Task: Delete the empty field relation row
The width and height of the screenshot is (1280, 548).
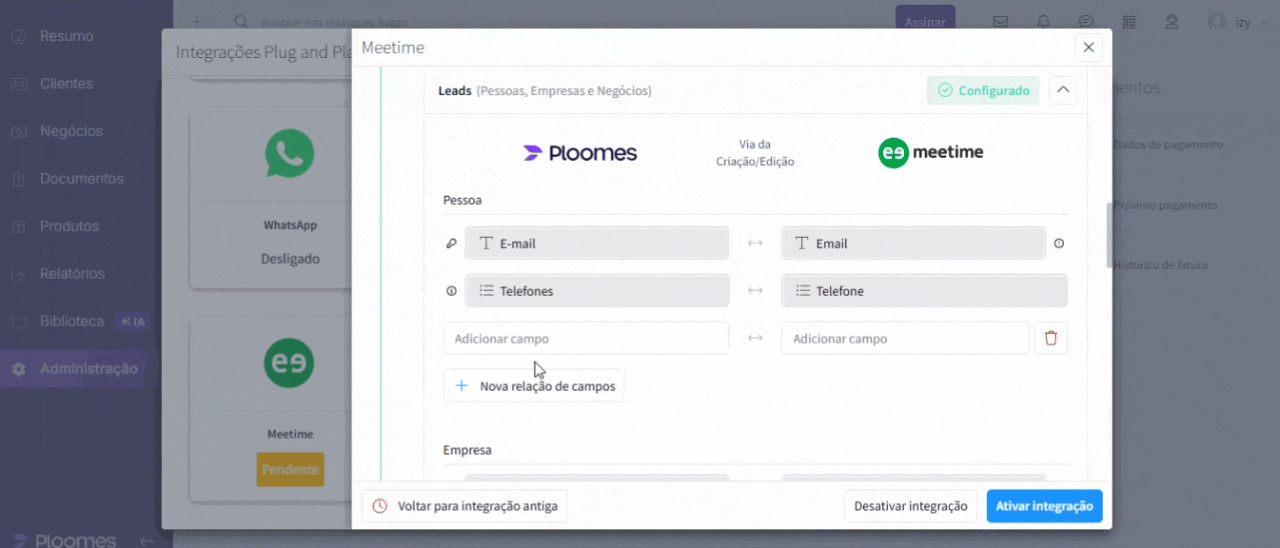Action: [1051, 338]
